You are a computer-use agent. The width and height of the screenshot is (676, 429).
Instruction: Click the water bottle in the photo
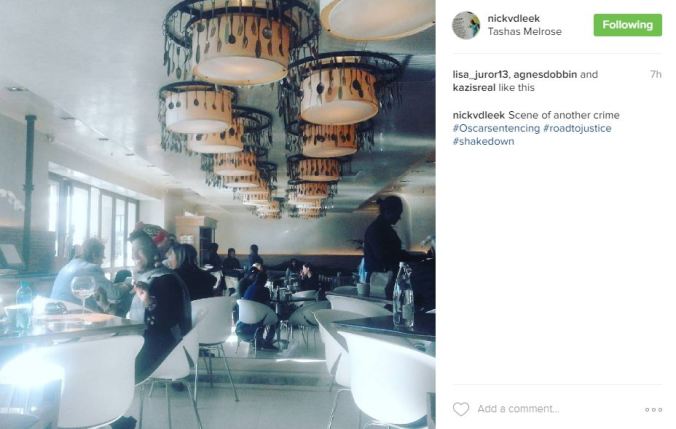click(x=403, y=297)
